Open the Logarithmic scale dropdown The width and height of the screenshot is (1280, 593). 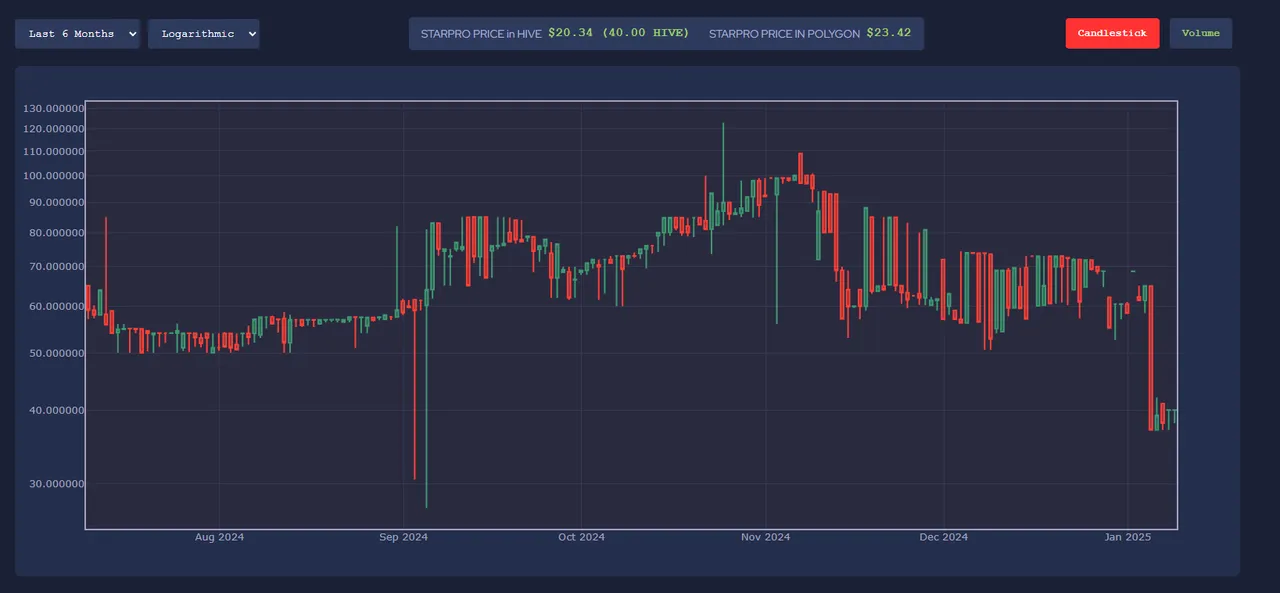click(203, 34)
